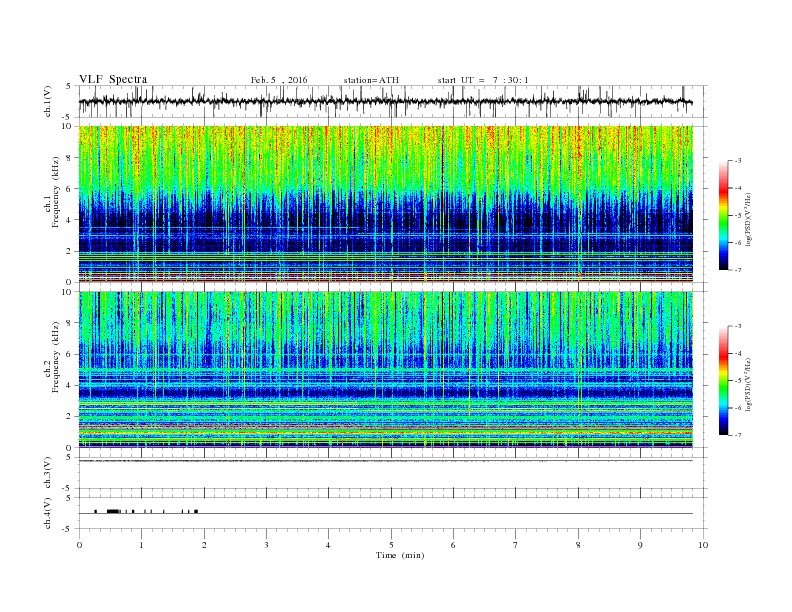
Task: Click the "-7" tick on ch.2 color bar
Action: point(738,435)
